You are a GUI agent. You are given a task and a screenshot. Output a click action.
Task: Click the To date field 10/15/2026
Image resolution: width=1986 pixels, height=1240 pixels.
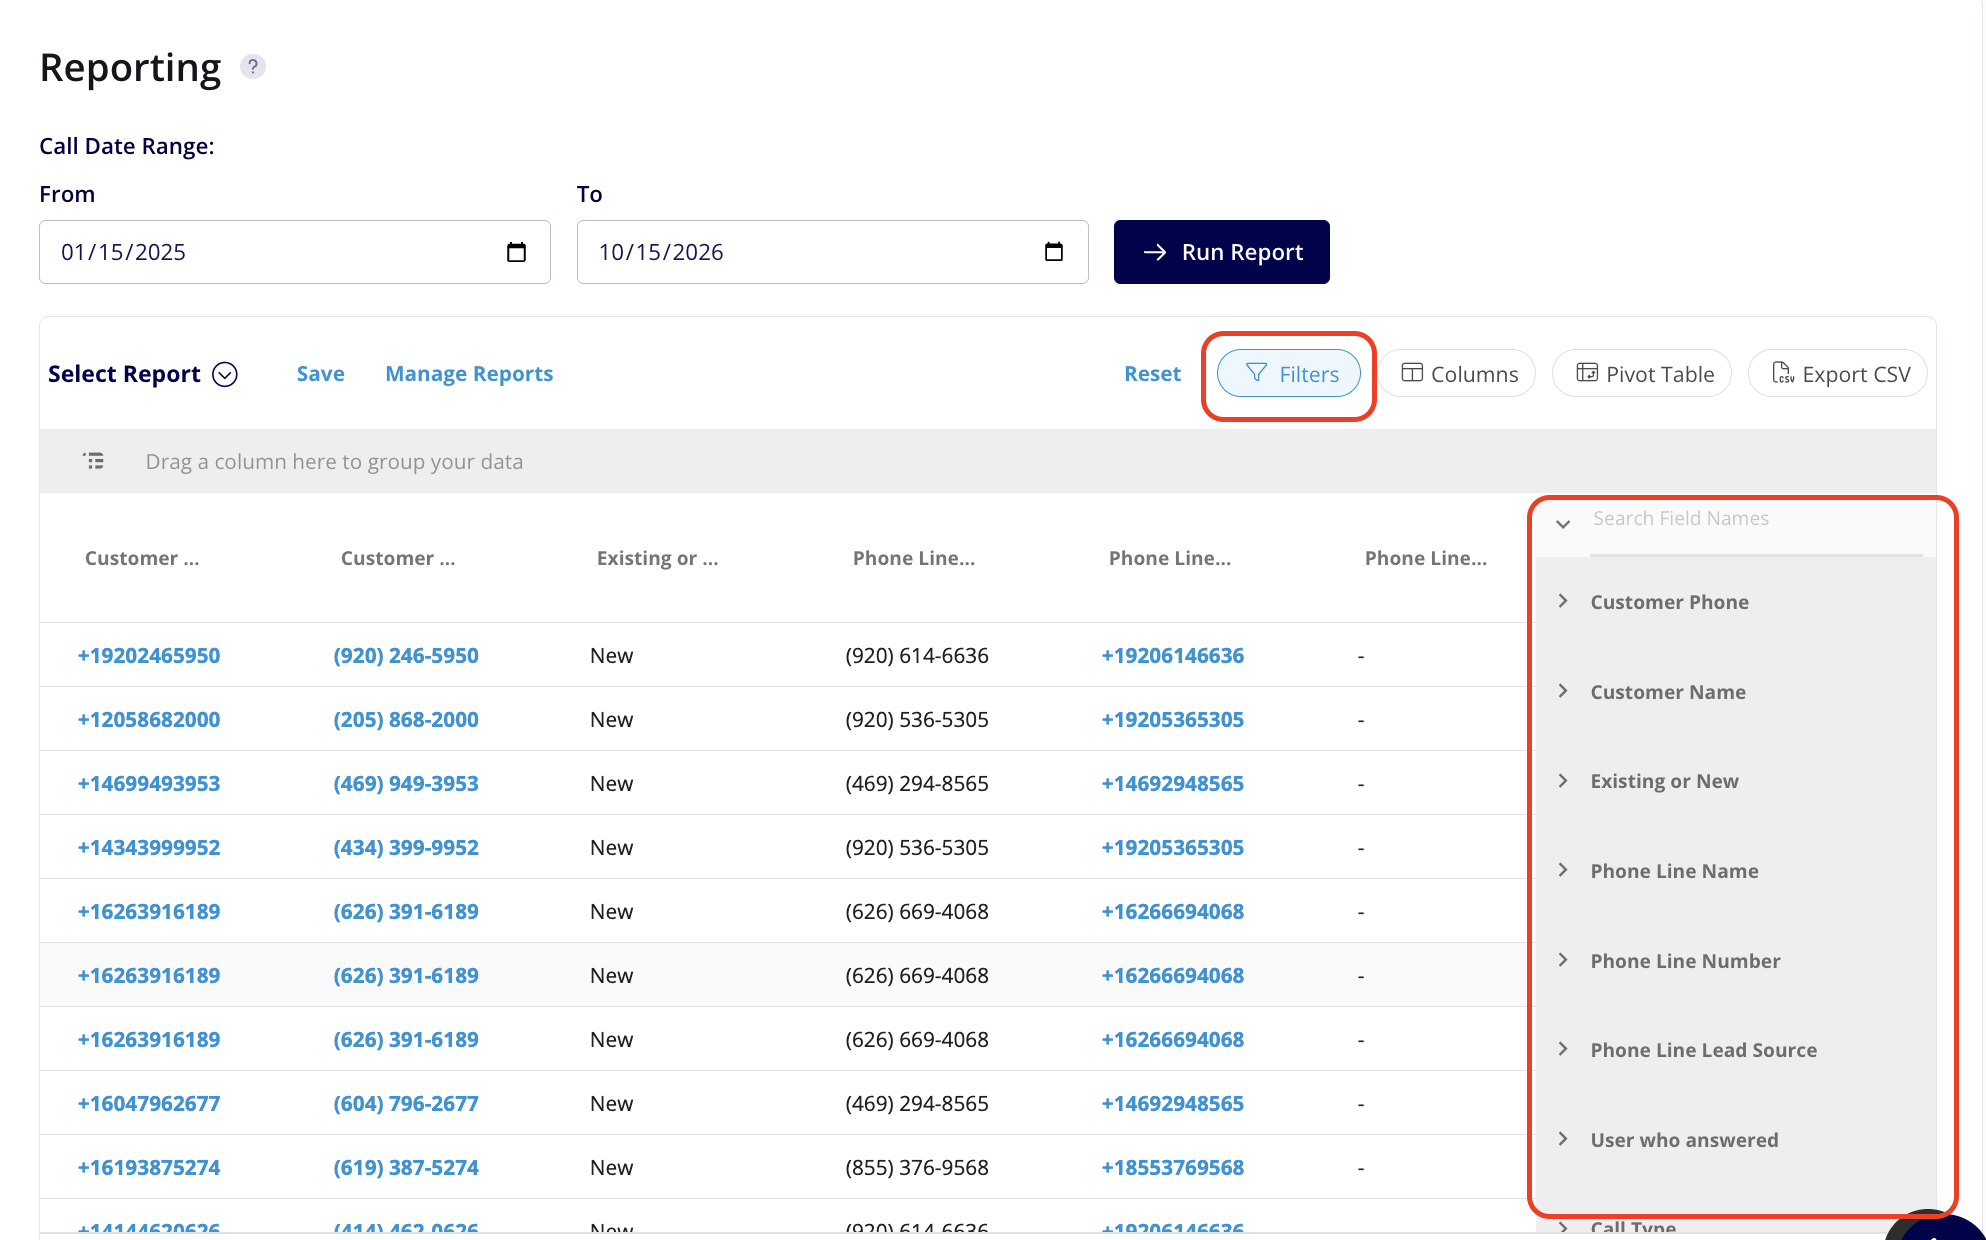pyautogui.click(x=832, y=252)
